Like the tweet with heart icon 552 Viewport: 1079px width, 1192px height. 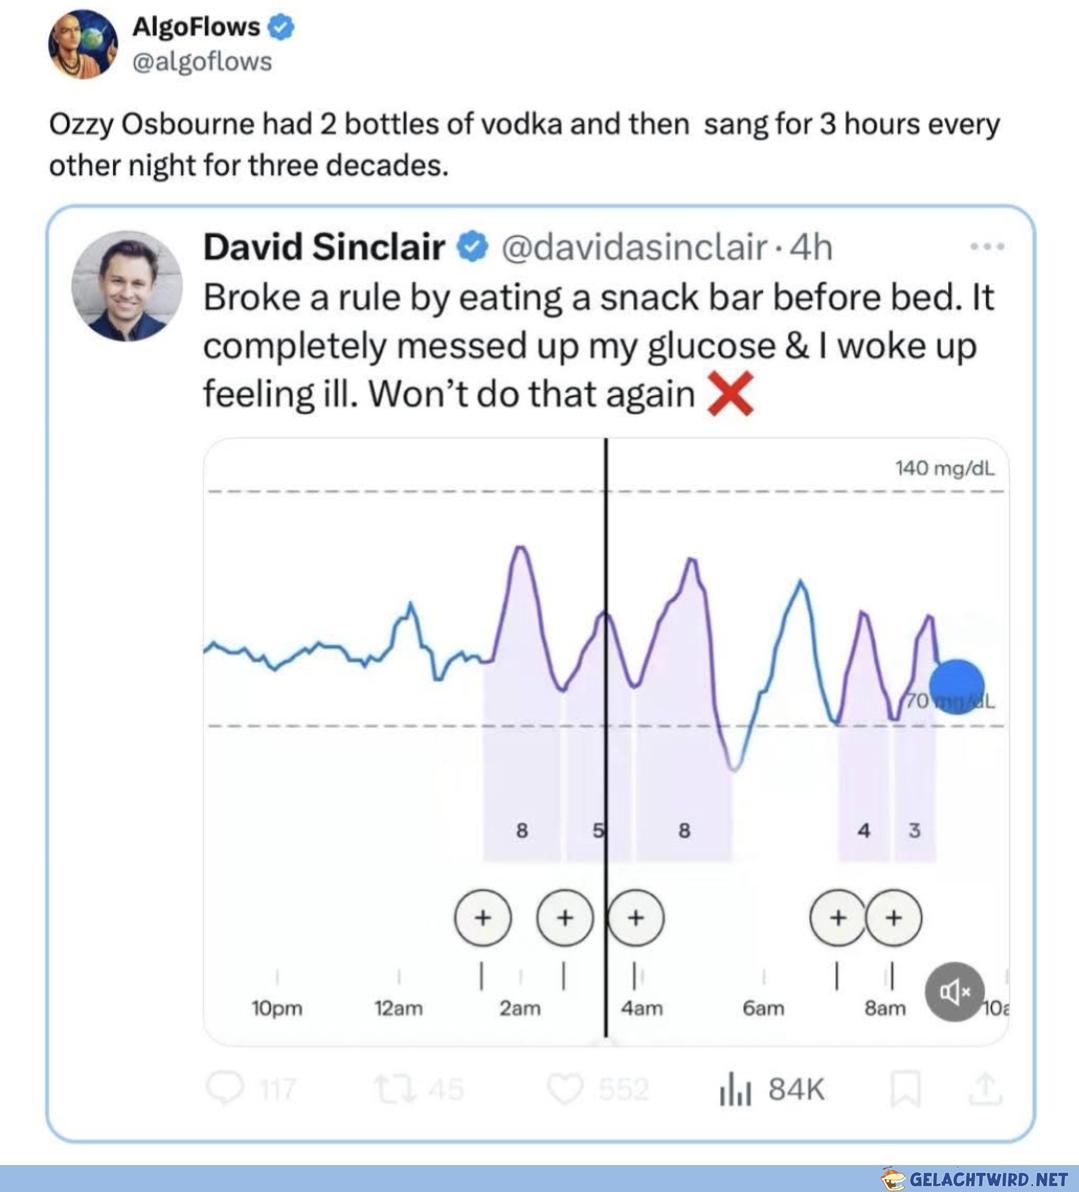(x=566, y=1089)
